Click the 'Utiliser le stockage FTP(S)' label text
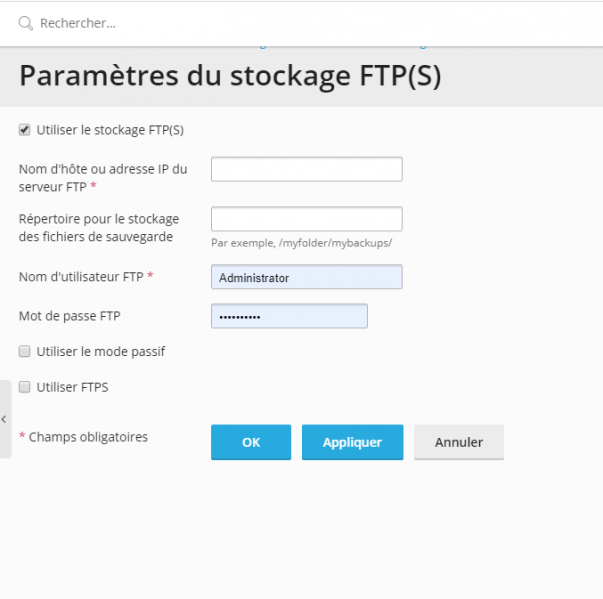 [110, 130]
